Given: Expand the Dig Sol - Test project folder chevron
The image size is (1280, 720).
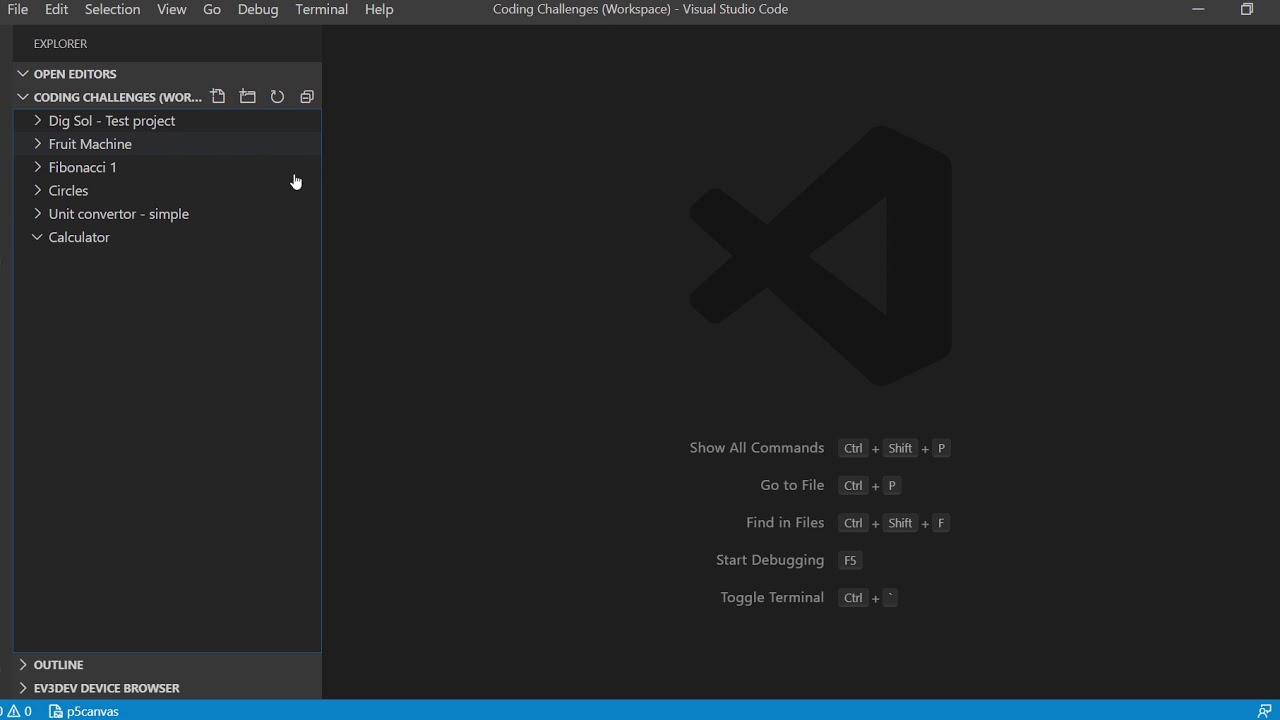Looking at the screenshot, I should [37, 120].
